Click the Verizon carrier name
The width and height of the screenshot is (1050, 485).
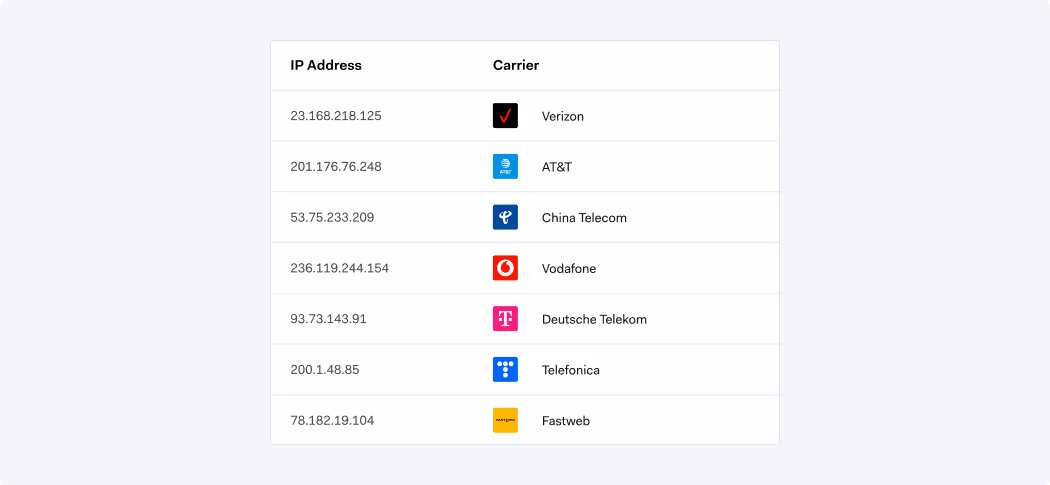pyautogui.click(x=562, y=117)
